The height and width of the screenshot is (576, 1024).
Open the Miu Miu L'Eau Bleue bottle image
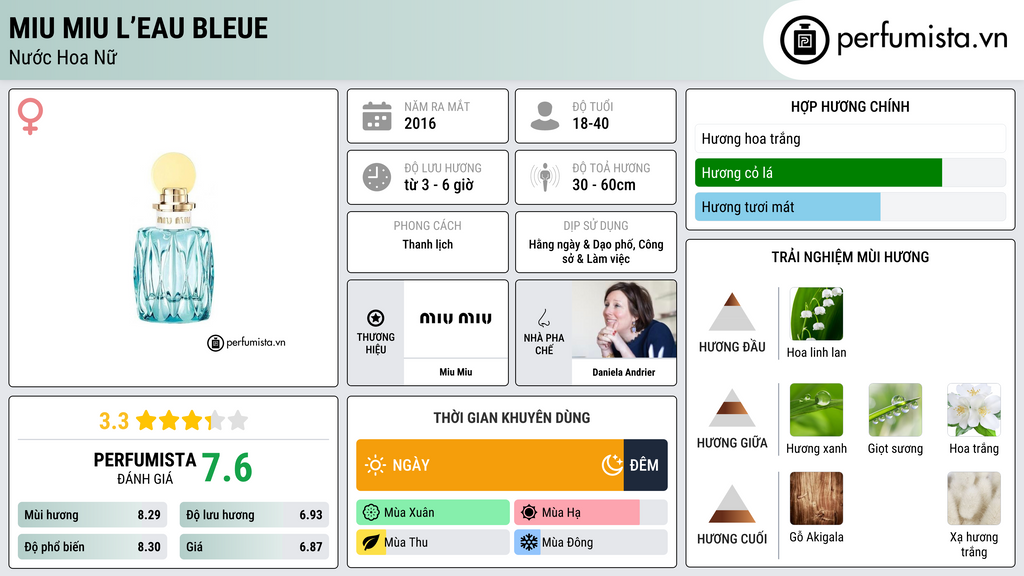(173, 238)
